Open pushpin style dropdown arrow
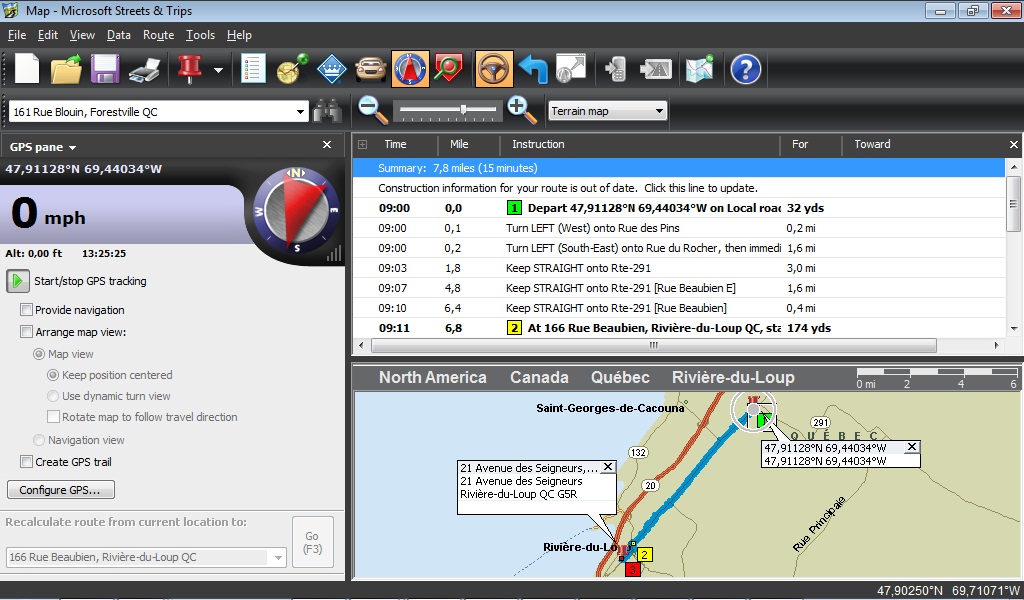This screenshot has height=600, width=1024. pyautogui.click(x=218, y=70)
